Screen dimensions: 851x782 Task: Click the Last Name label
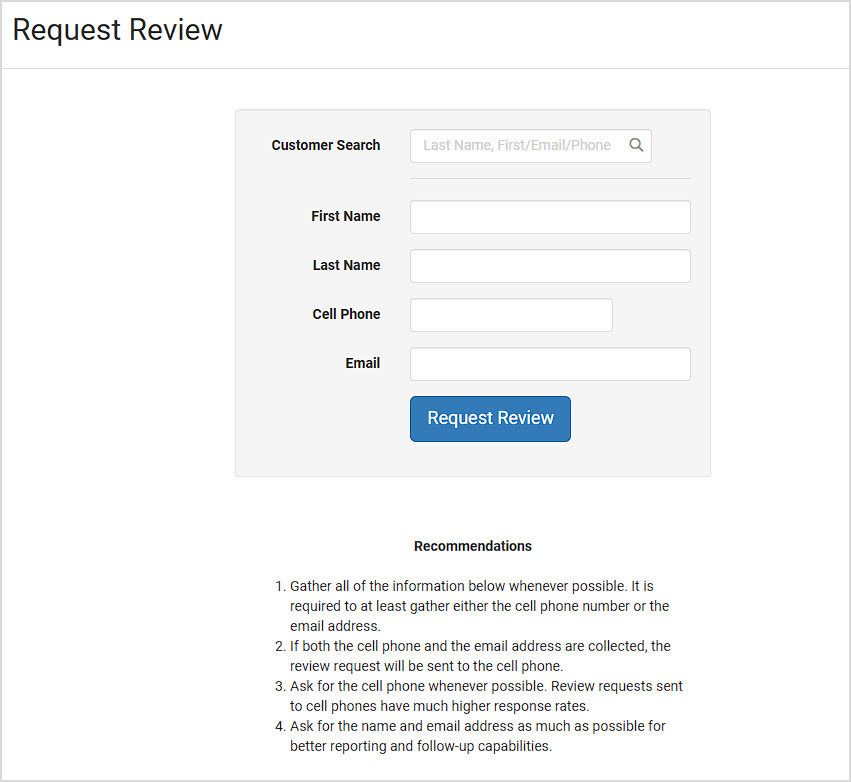346,265
